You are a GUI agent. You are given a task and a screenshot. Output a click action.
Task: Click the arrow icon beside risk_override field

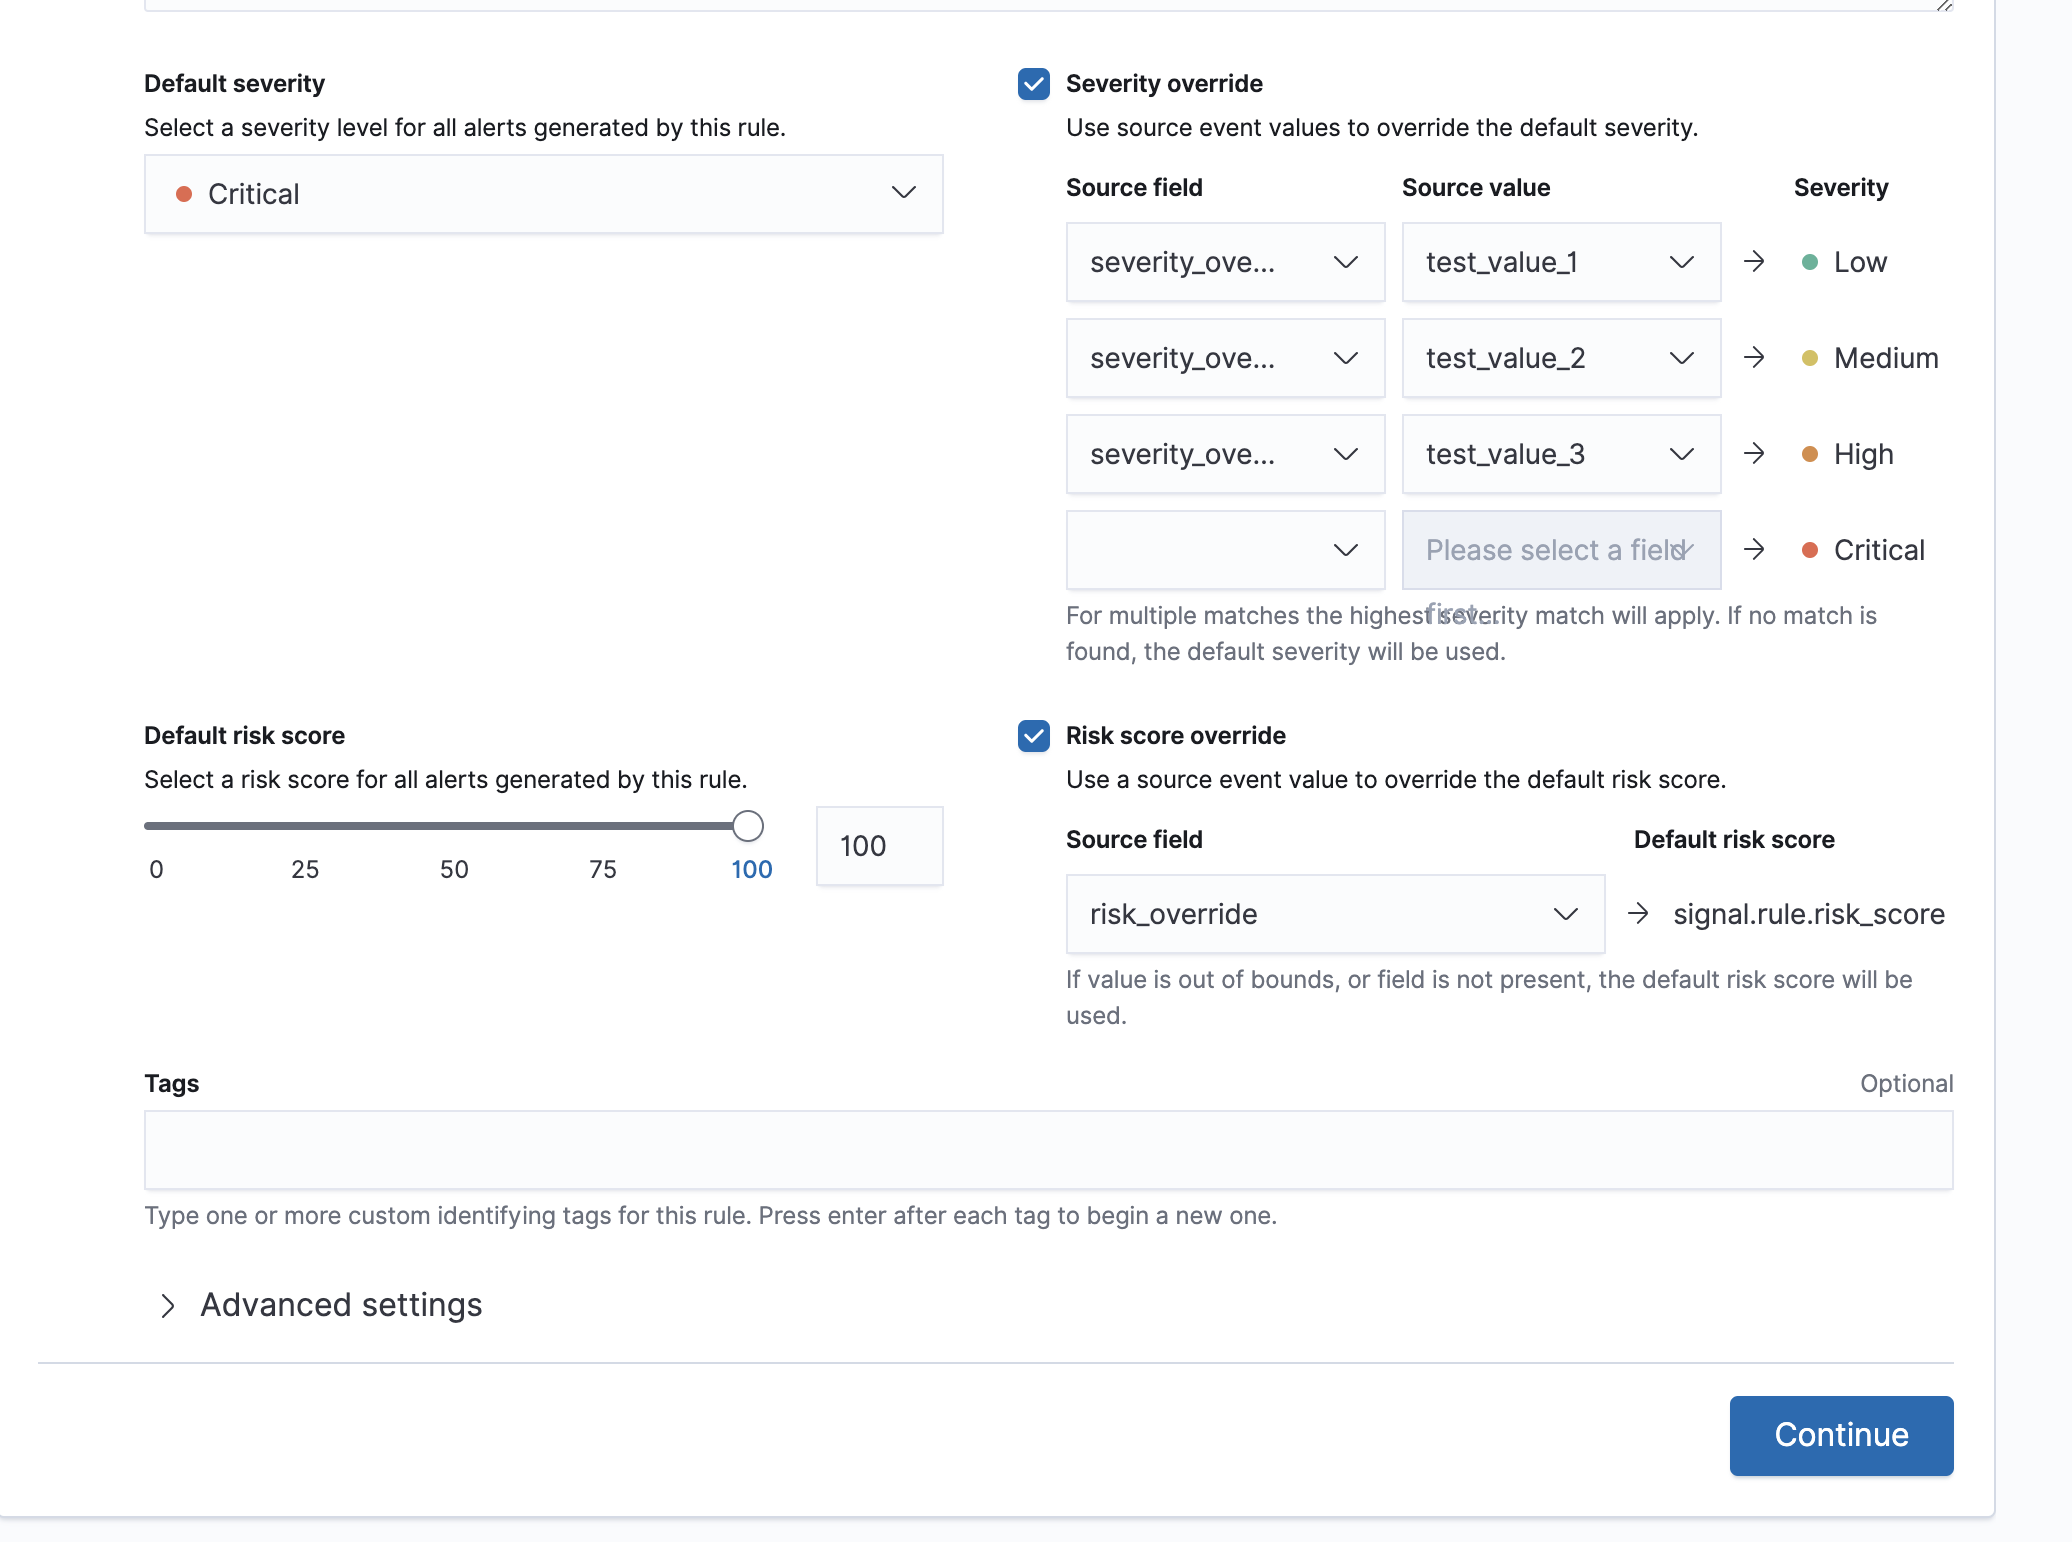(1637, 913)
